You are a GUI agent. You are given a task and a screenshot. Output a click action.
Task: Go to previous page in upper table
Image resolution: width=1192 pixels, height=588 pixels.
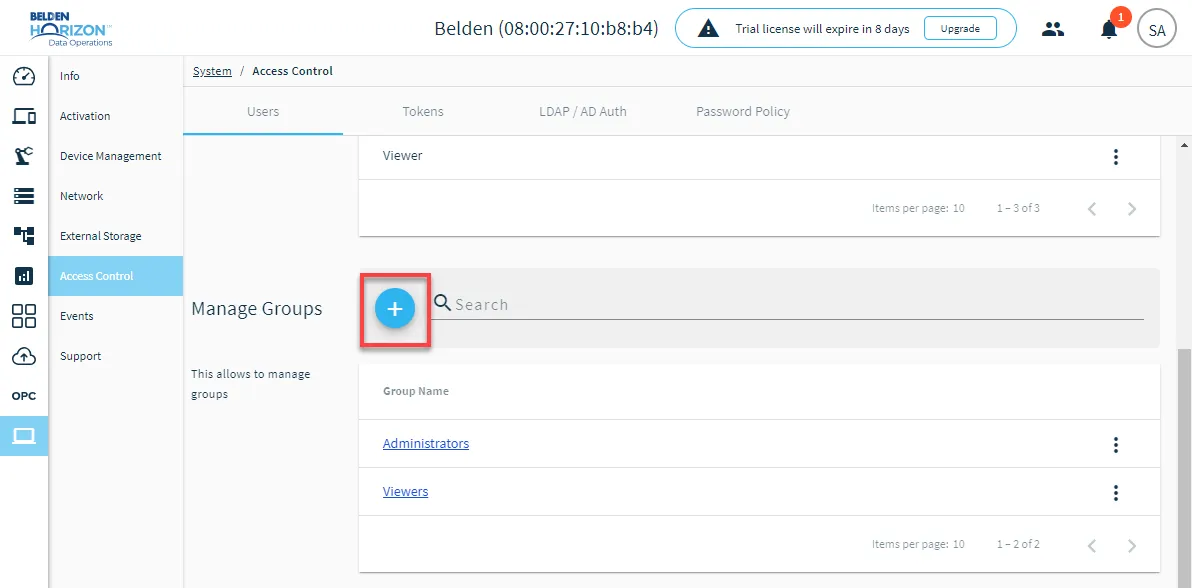pyautogui.click(x=1092, y=208)
